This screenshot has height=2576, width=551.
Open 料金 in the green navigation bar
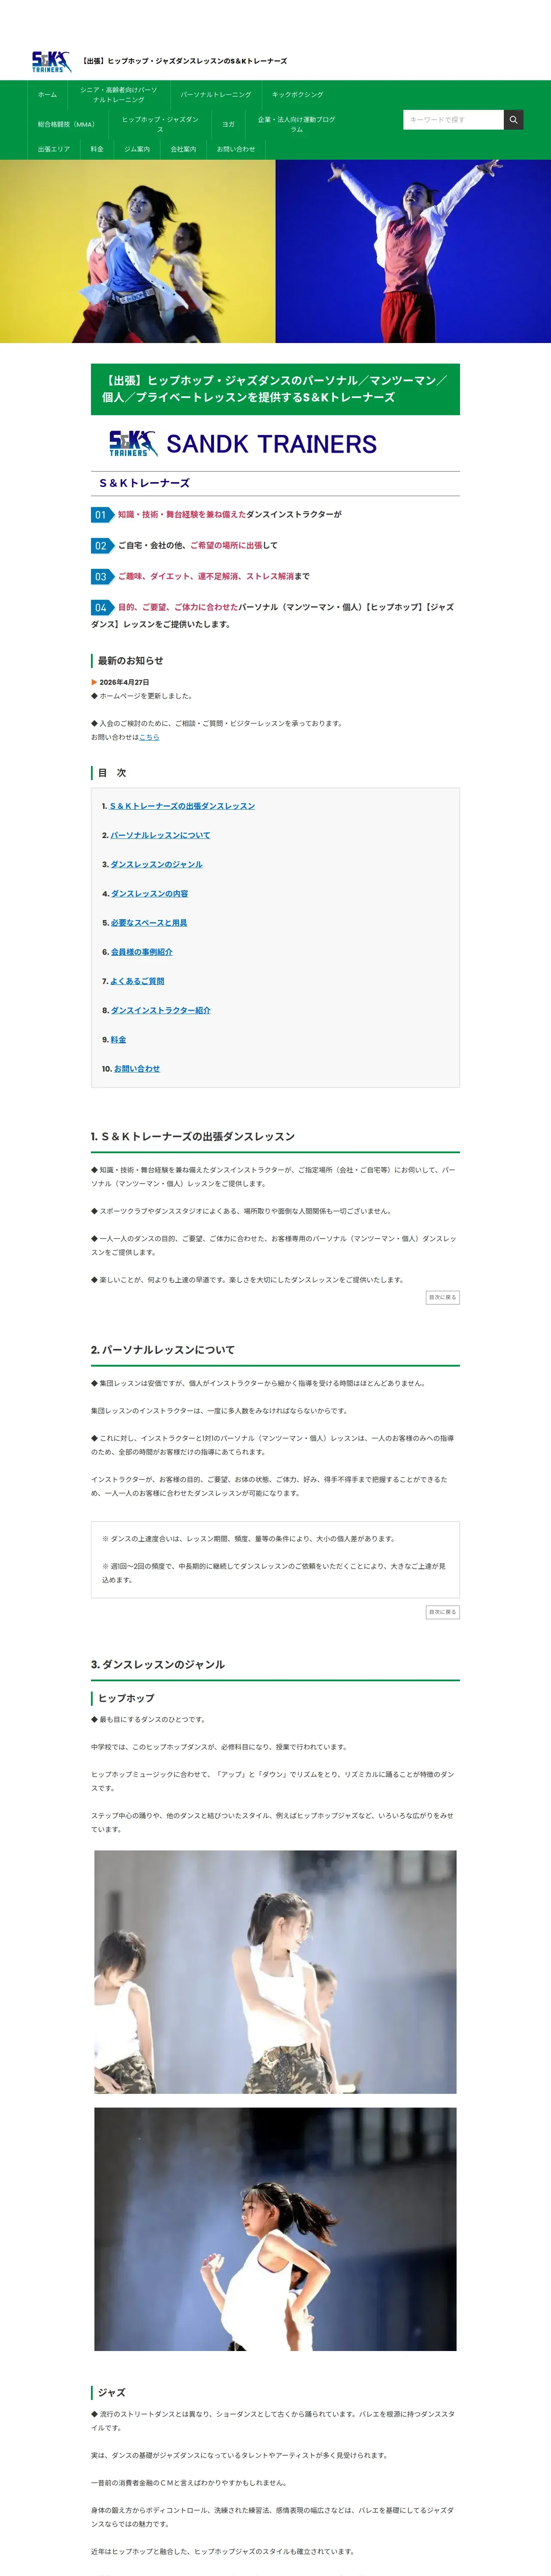point(97,149)
